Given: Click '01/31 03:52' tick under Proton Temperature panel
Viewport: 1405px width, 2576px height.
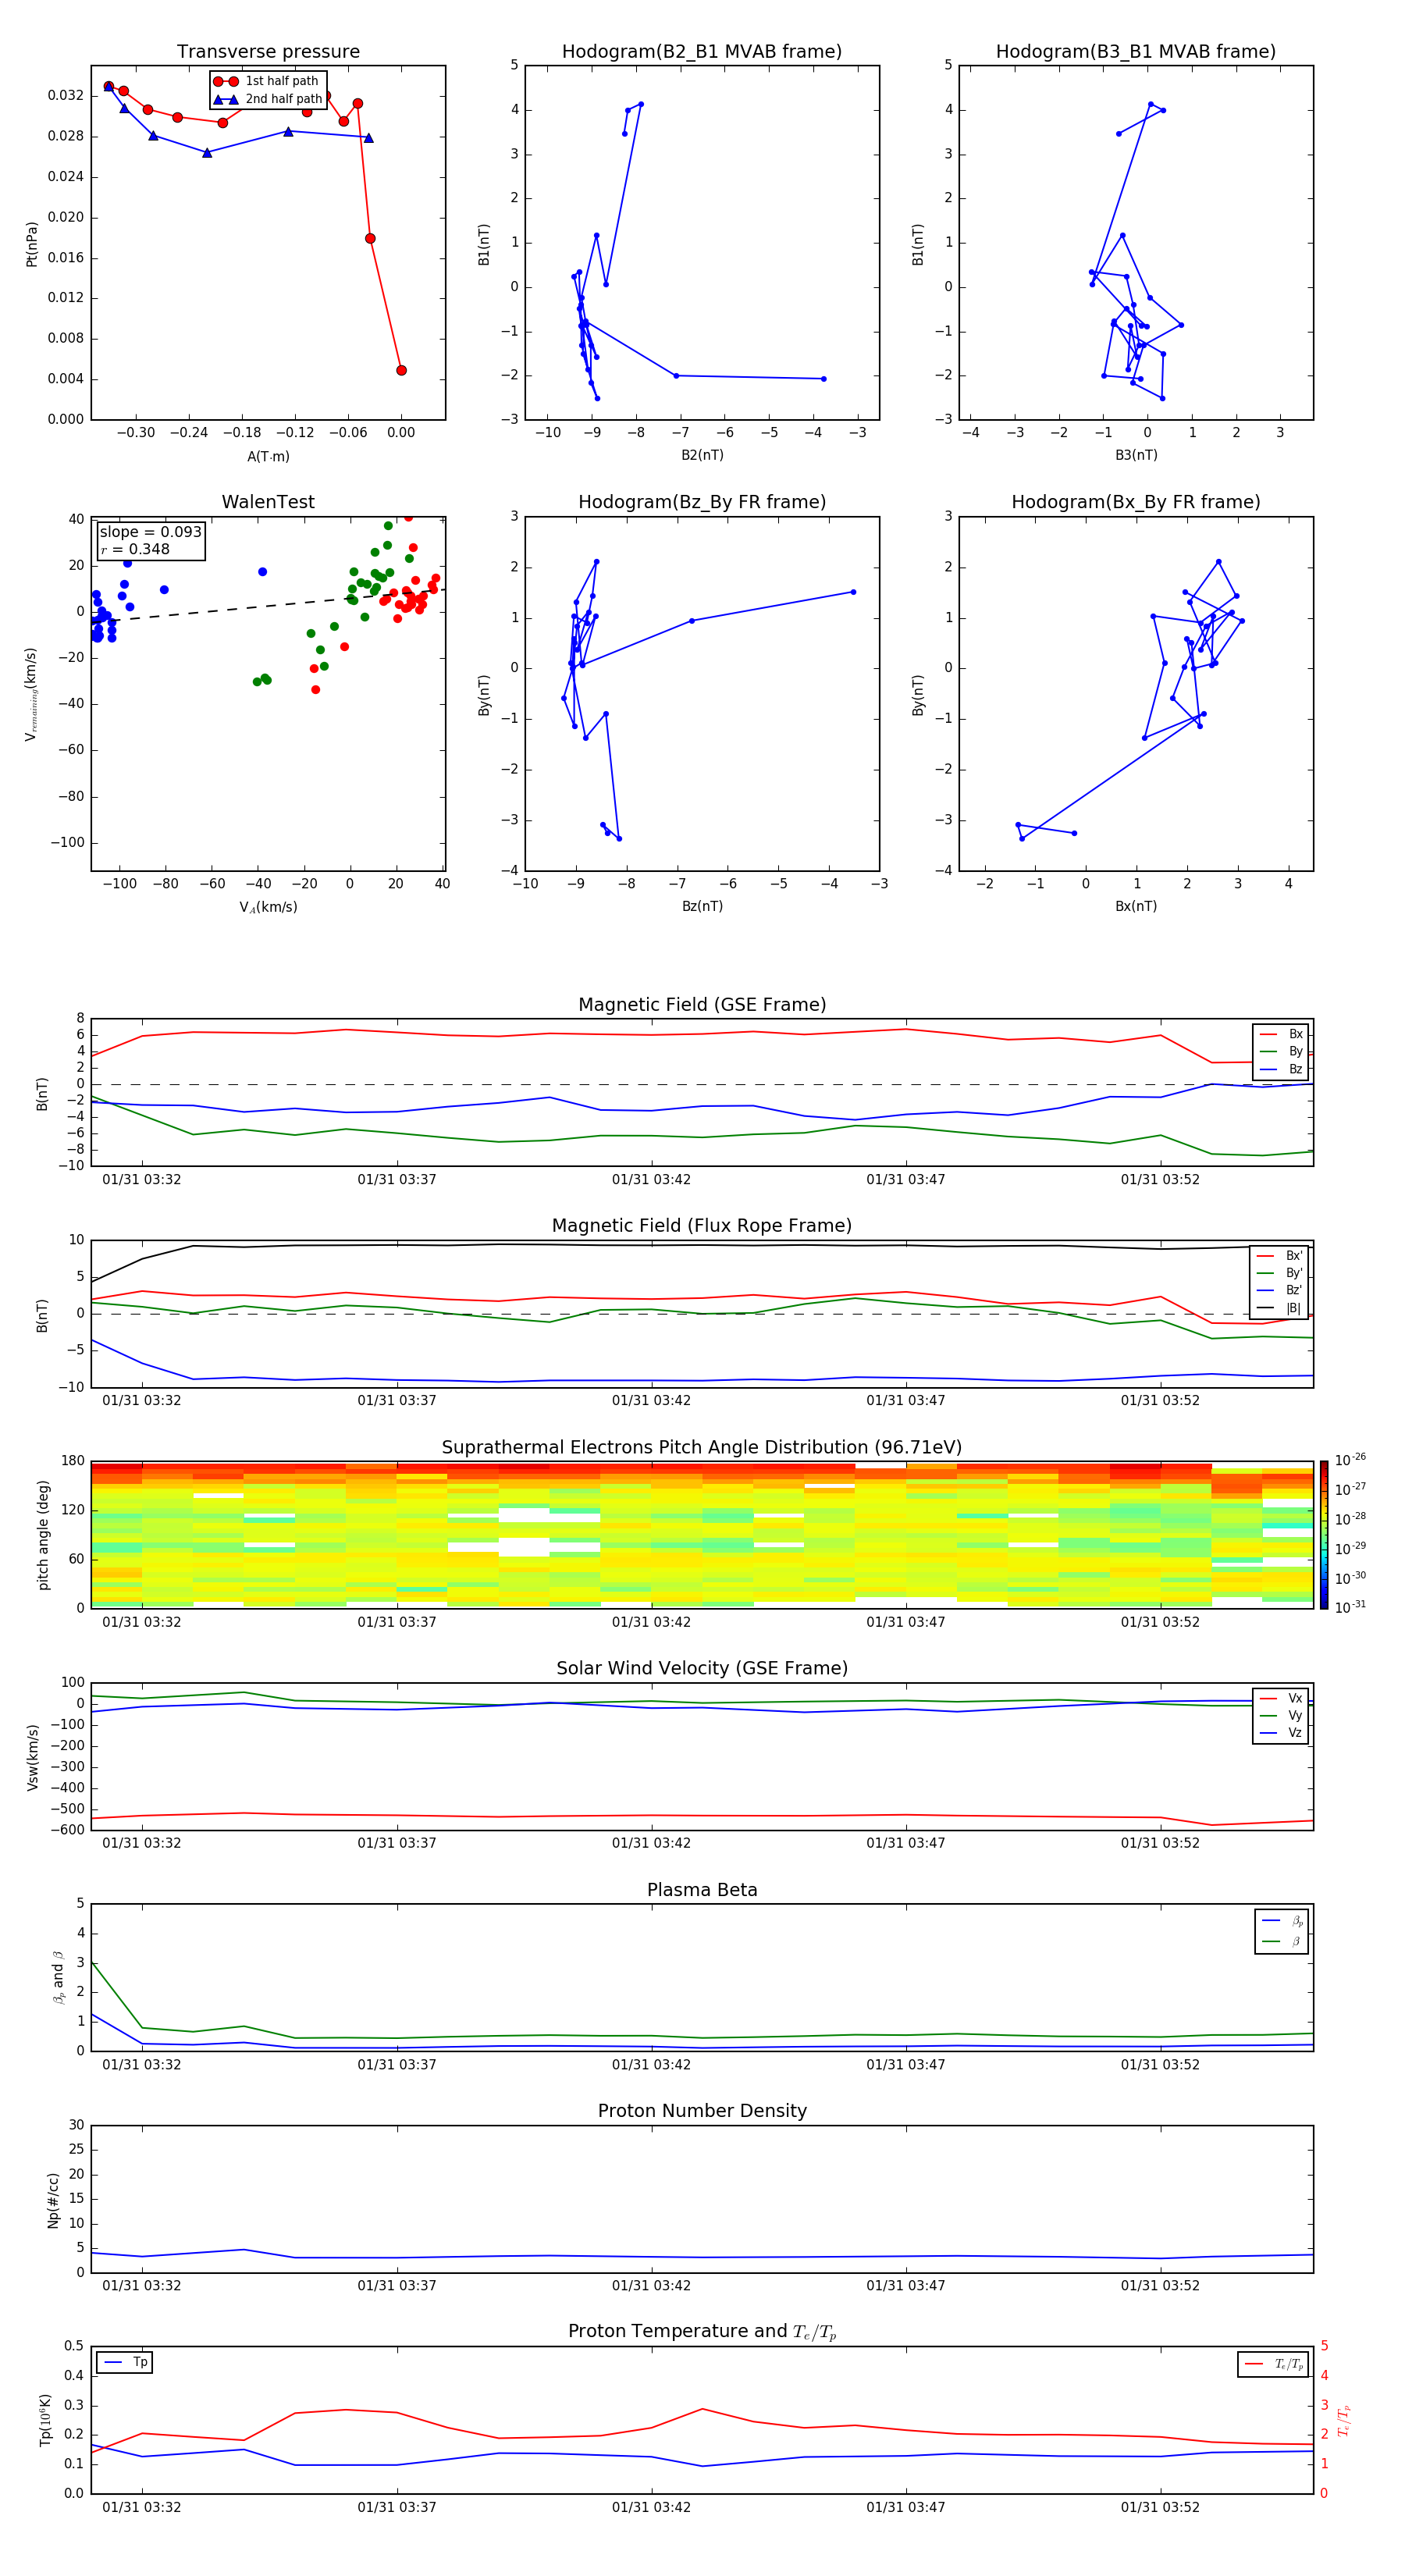Looking at the screenshot, I should (1160, 2507).
